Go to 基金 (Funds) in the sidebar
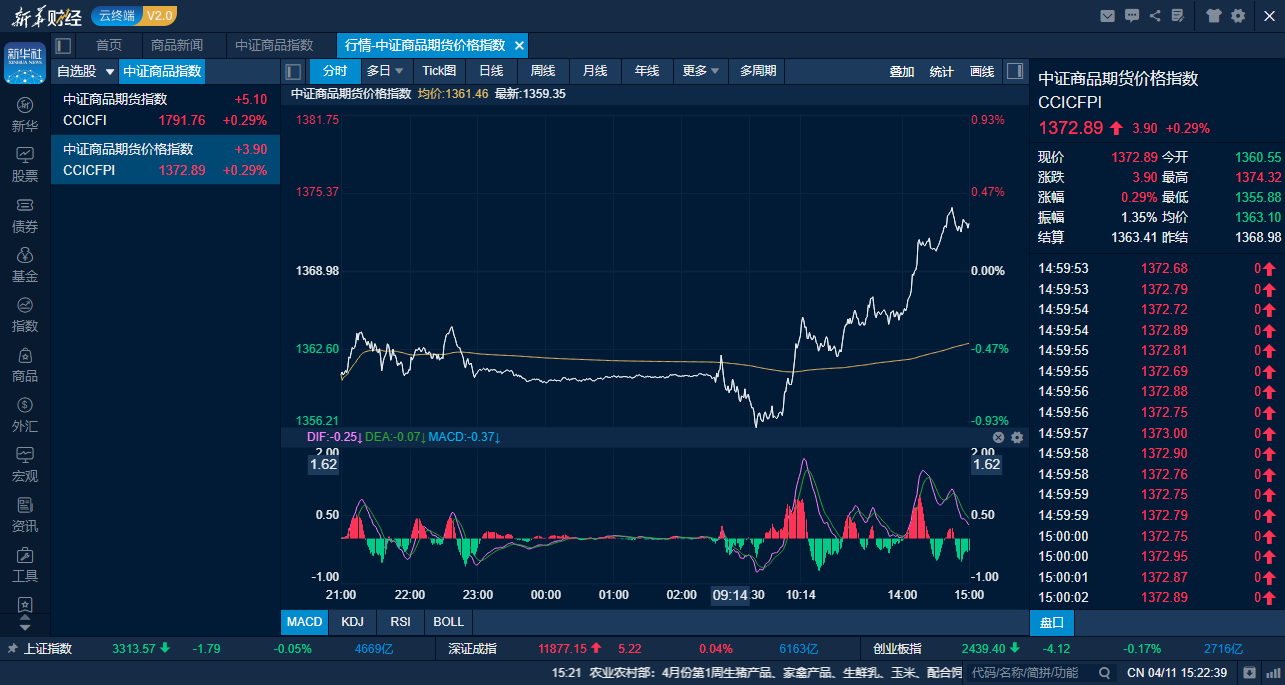Viewport: 1285px width, 685px height. tap(25, 264)
